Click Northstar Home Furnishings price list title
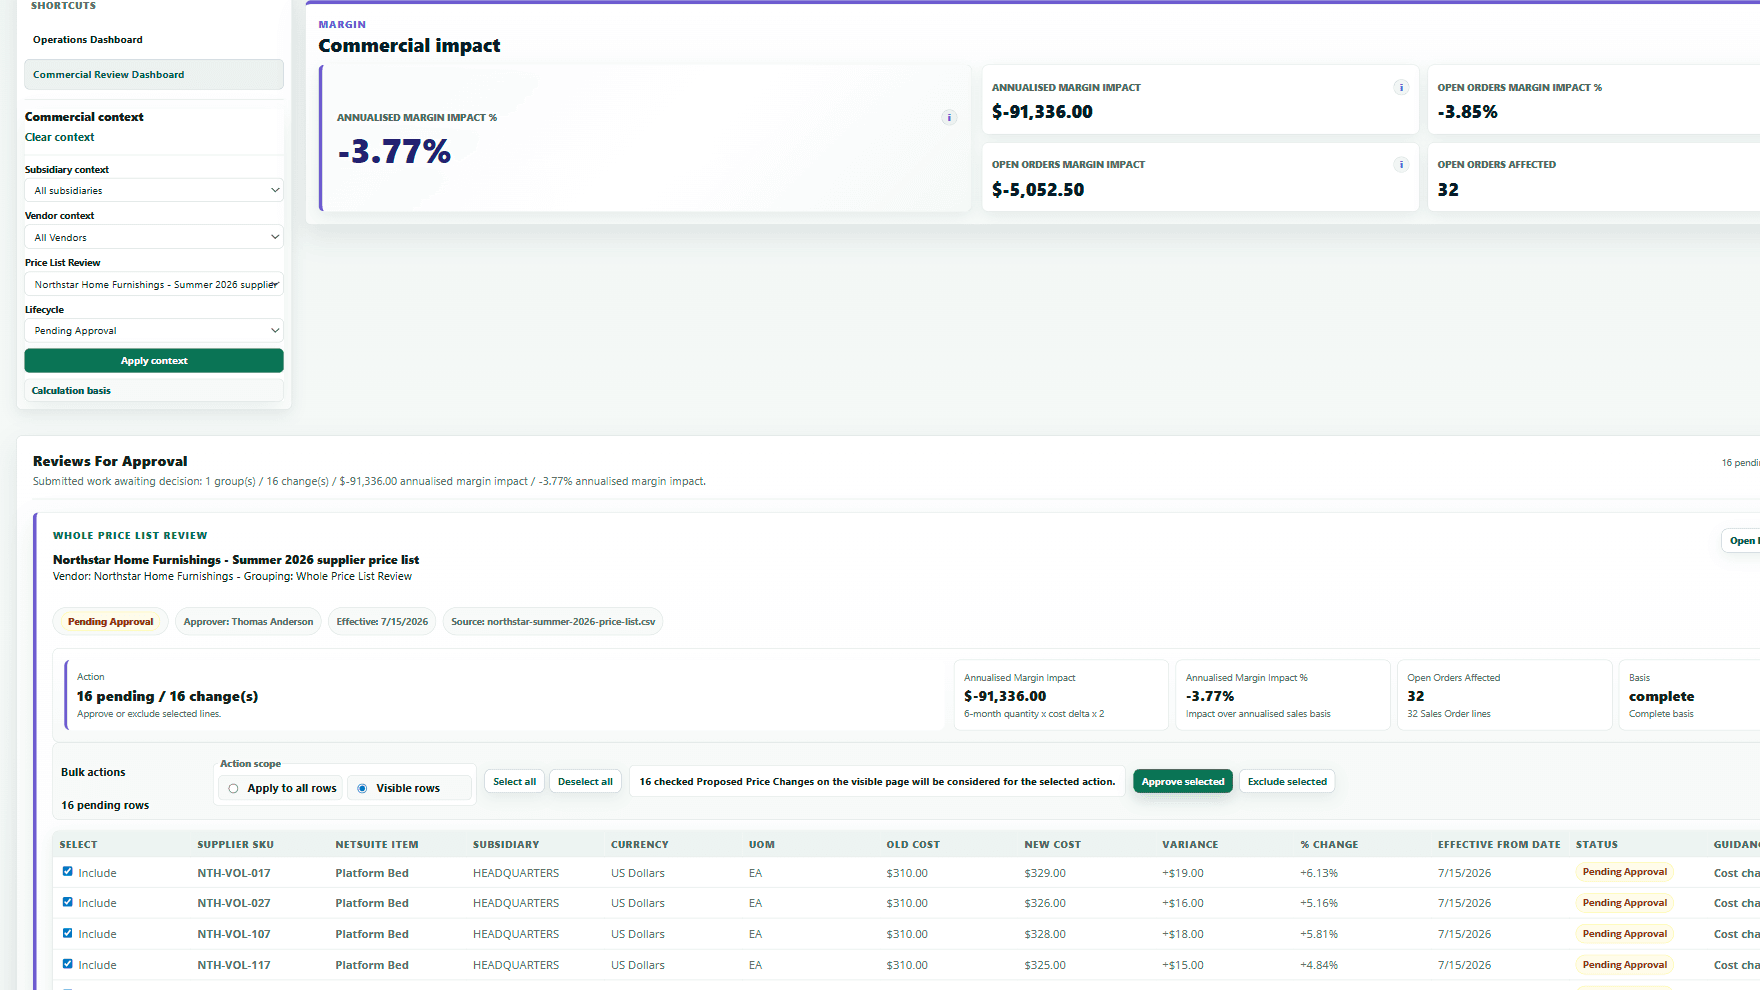The width and height of the screenshot is (1760, 990). click(x=236, y=560)
